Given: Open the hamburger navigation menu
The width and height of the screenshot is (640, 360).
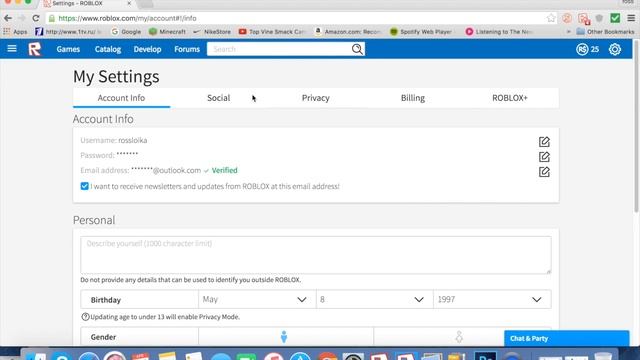Looking at the screenshot, I should pyautogui.click(x=12, y=49).
